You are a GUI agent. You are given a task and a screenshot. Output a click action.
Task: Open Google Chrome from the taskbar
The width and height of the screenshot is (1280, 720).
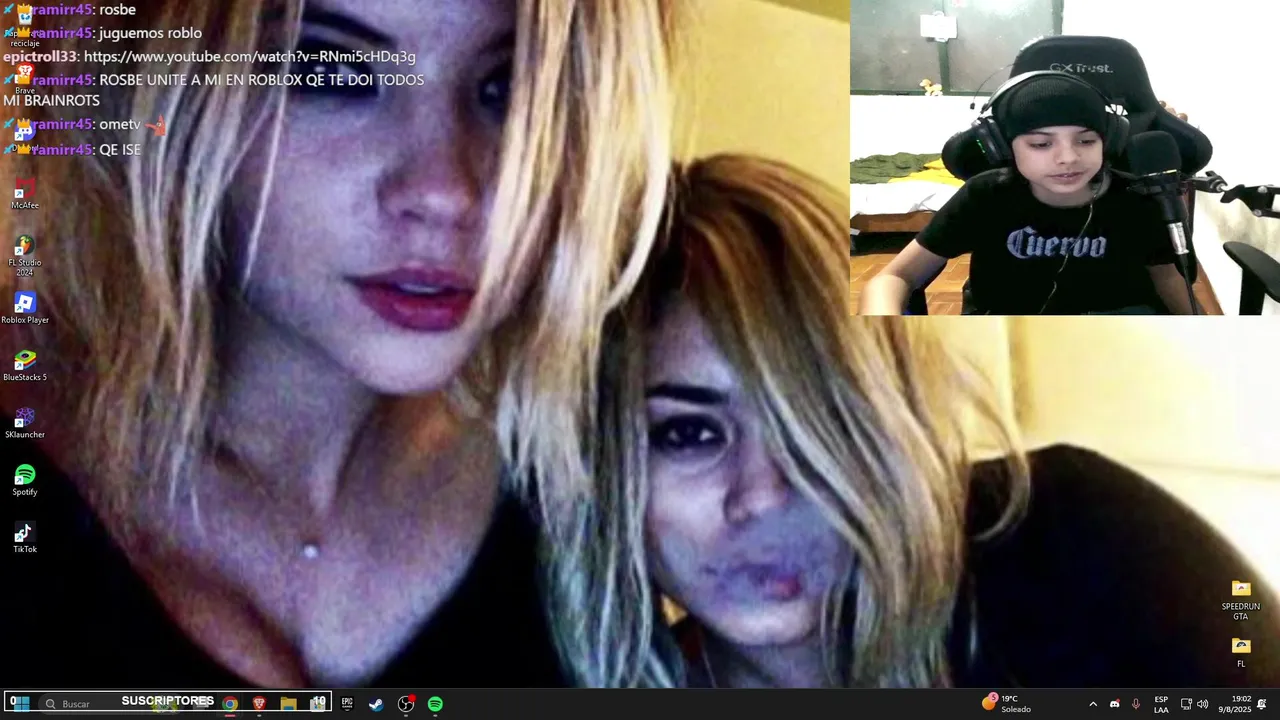(x=230, y=704)
